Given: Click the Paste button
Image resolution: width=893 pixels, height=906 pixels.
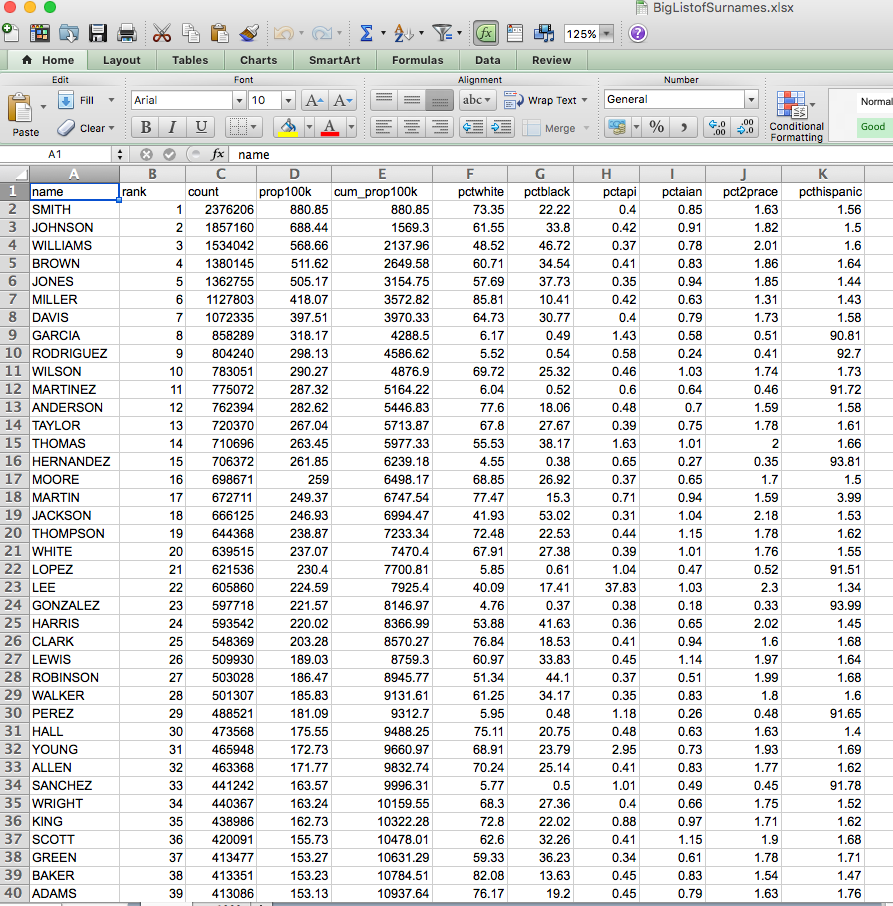Looking at the screenshot, I should click(23, 114).
